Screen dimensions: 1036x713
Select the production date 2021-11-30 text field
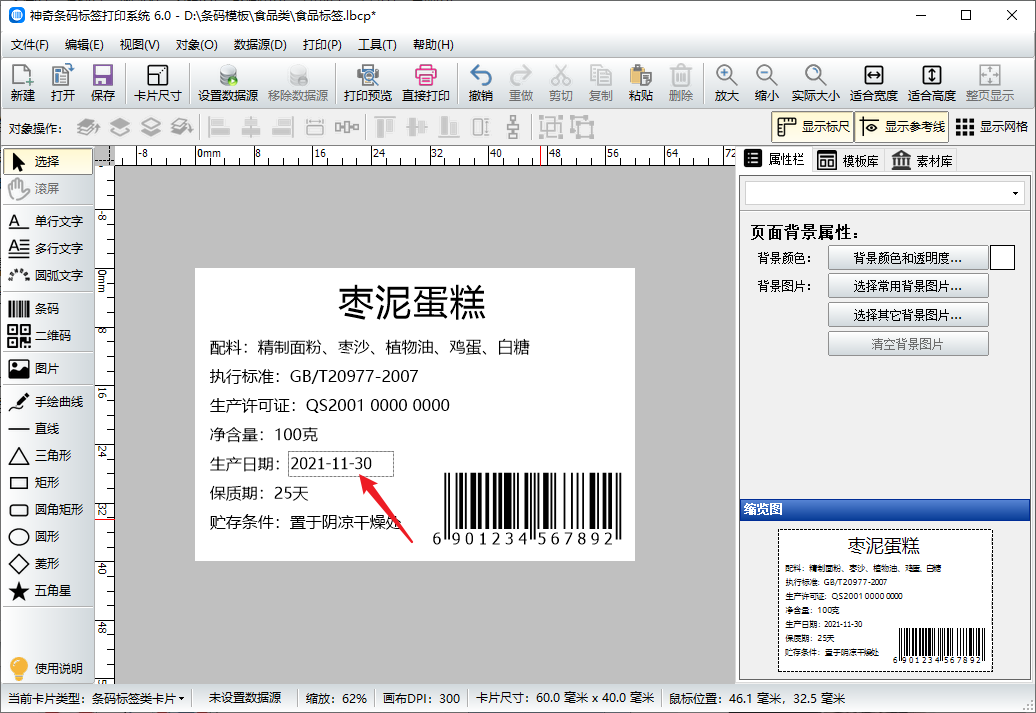pyautogui.click(x=340, y=464)
